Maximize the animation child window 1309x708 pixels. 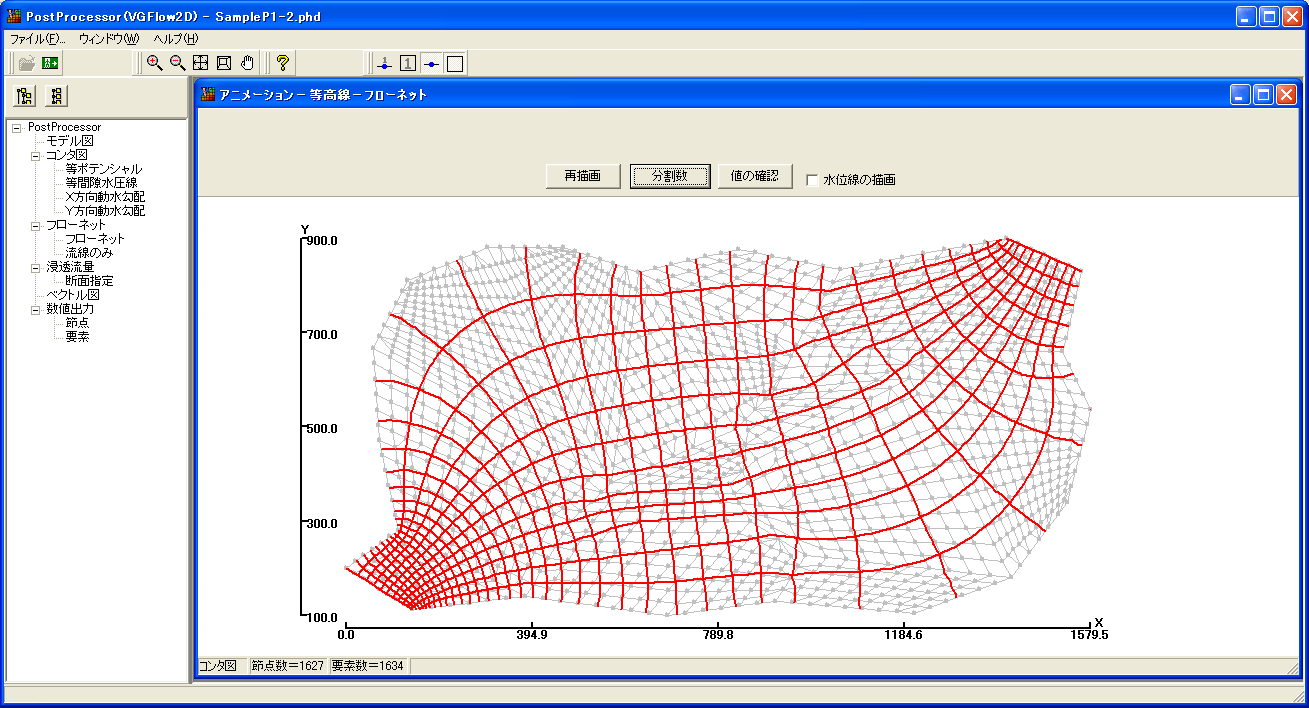click(1263, 95)
